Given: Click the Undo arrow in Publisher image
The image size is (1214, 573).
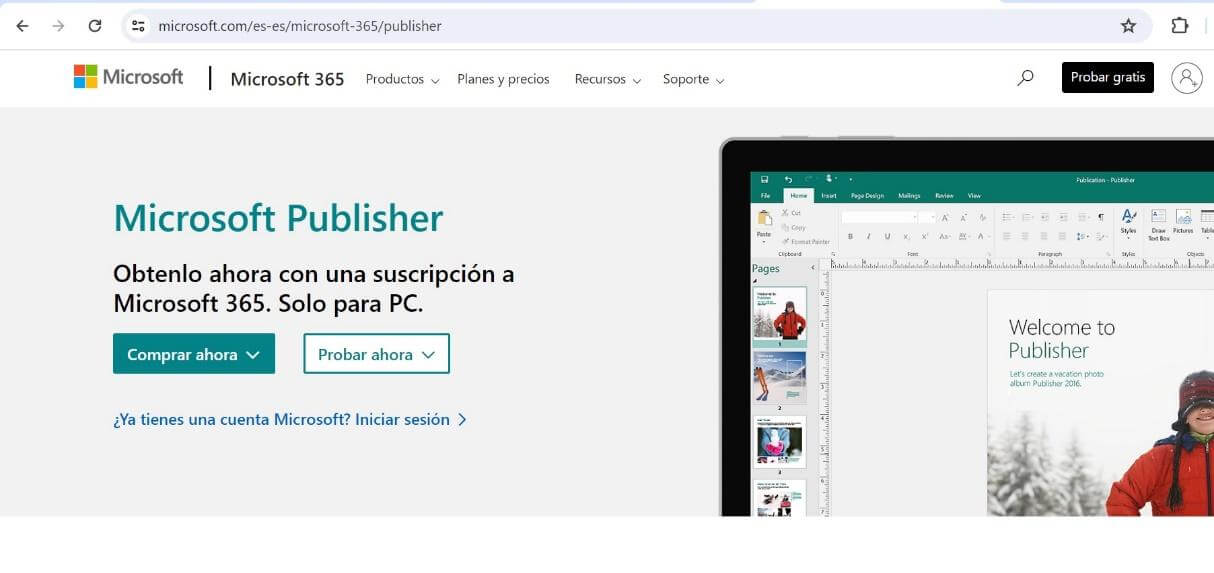Looking at the screenshot, I should click(x=788, y=180).
